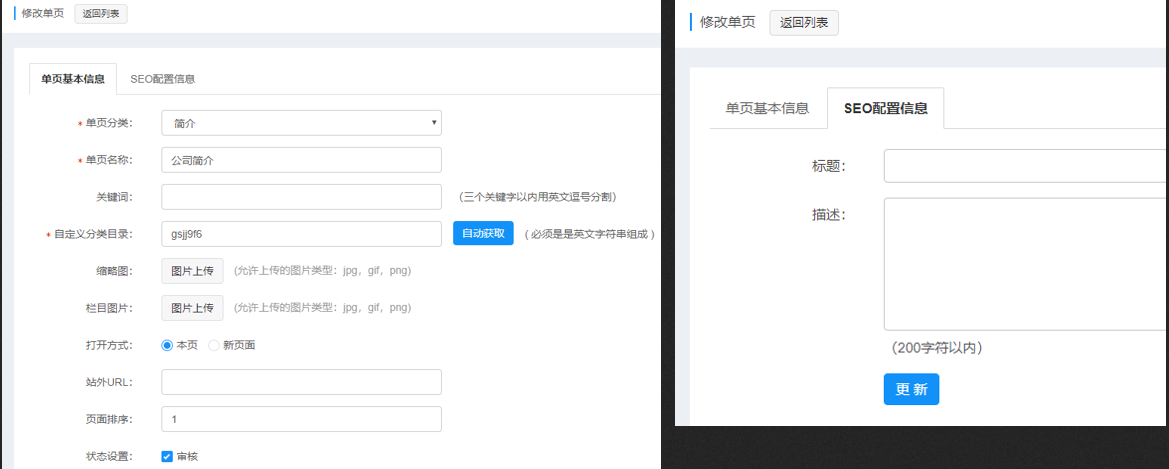Click the 打开方式 label
Image resolution: width=1169 pixels, height=469 pixels.
pos(109,345)
